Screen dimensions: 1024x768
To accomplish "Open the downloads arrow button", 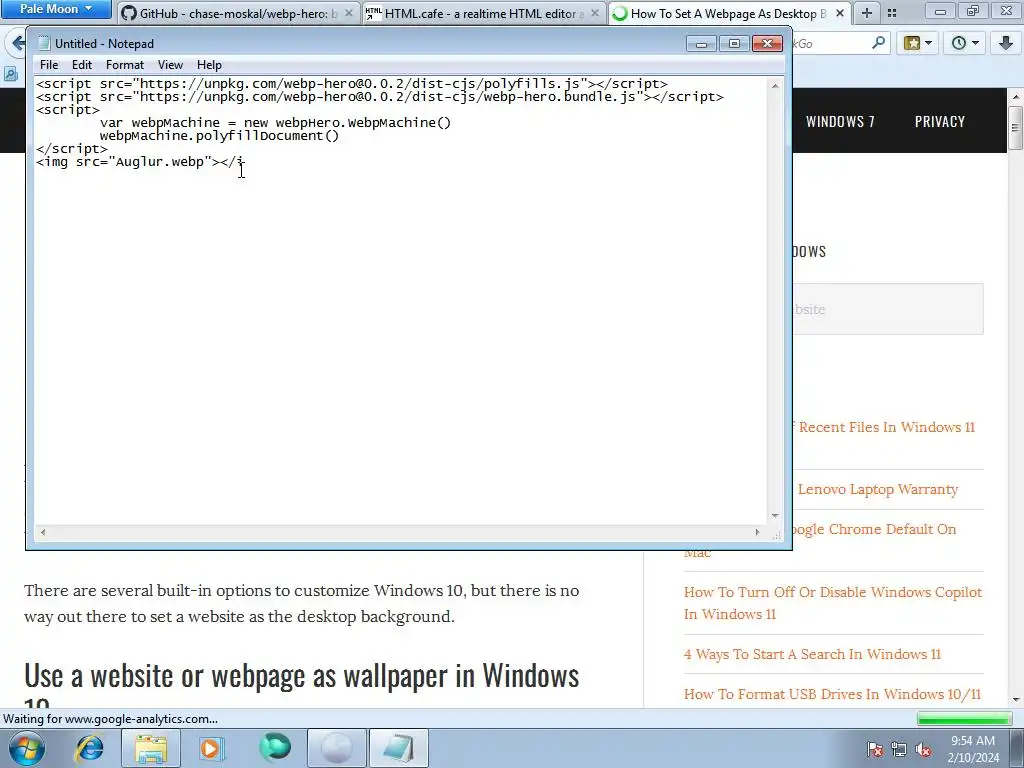I will (x=1006, y=43).
